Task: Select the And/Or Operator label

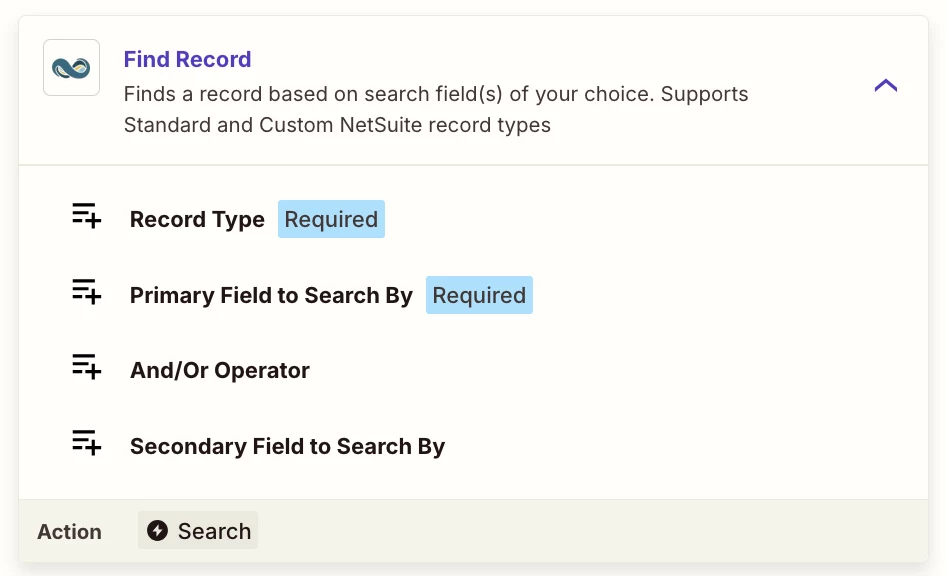Action: tap(220, 371)
